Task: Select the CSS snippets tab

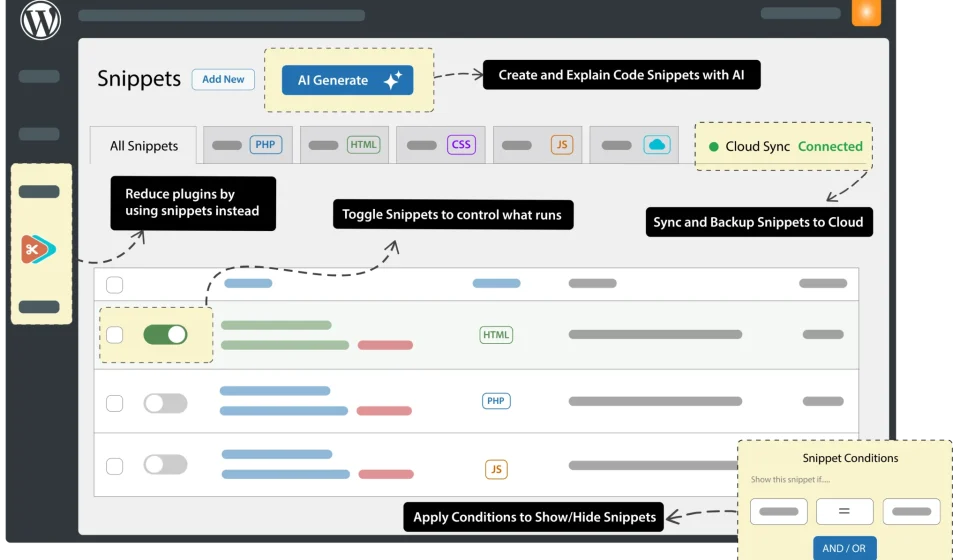Action: click(441, 145)
